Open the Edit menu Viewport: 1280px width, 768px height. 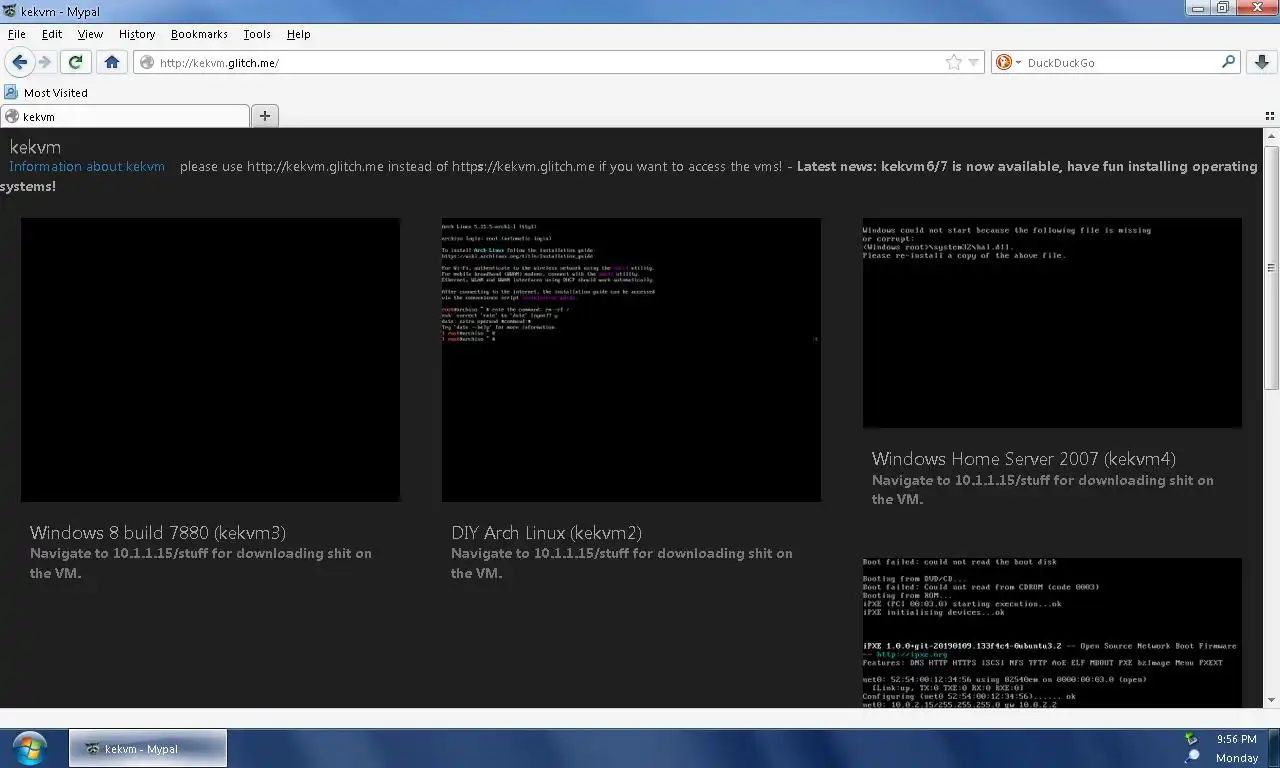tap(52, 34)
